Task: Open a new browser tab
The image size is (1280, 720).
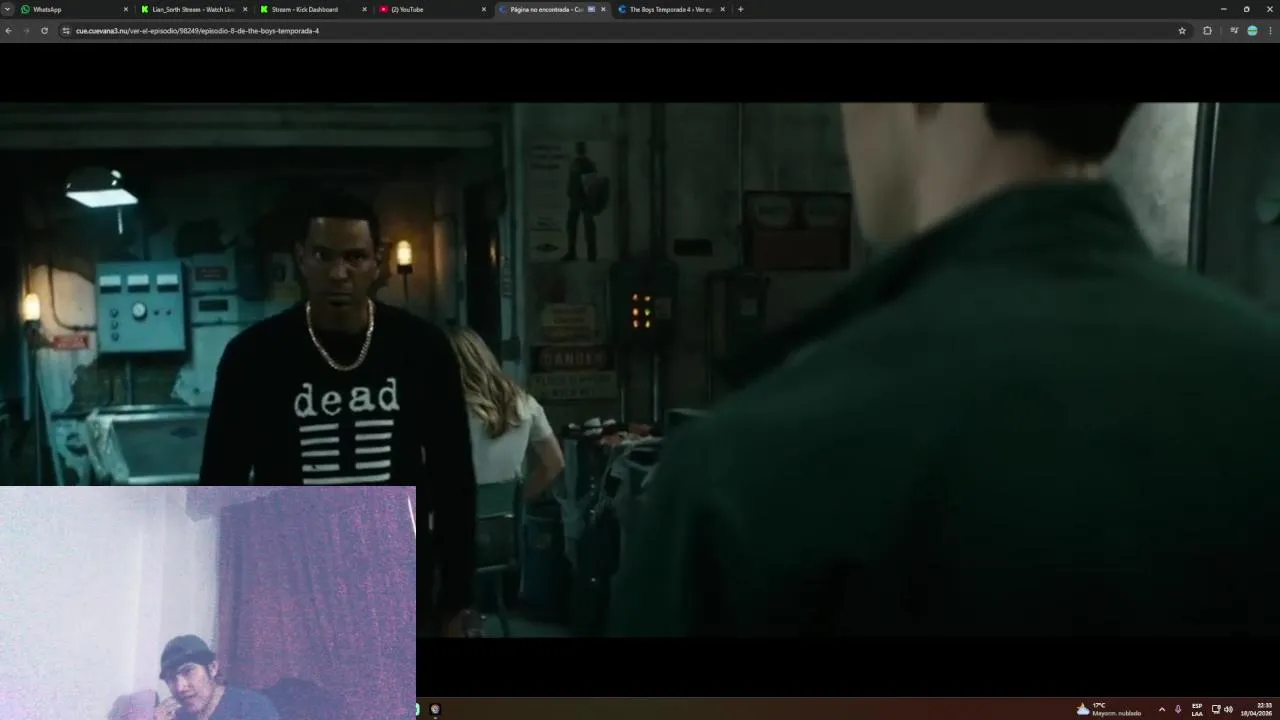Action: point(740,9)
